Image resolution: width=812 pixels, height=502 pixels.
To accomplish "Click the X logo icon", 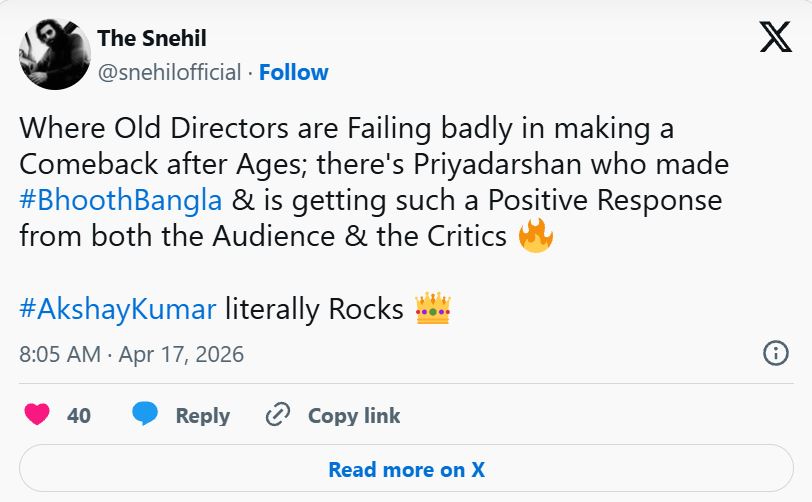I will 776,38.
